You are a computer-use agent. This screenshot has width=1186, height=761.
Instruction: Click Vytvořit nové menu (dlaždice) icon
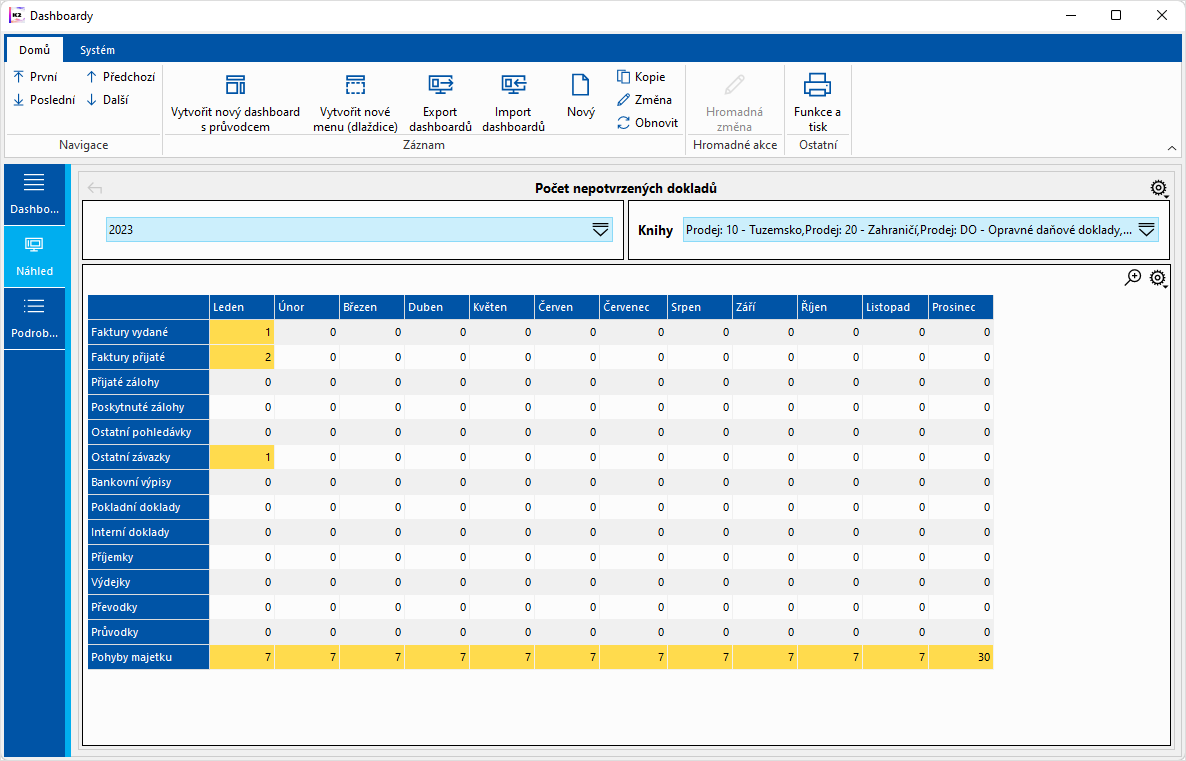[355, 85]
